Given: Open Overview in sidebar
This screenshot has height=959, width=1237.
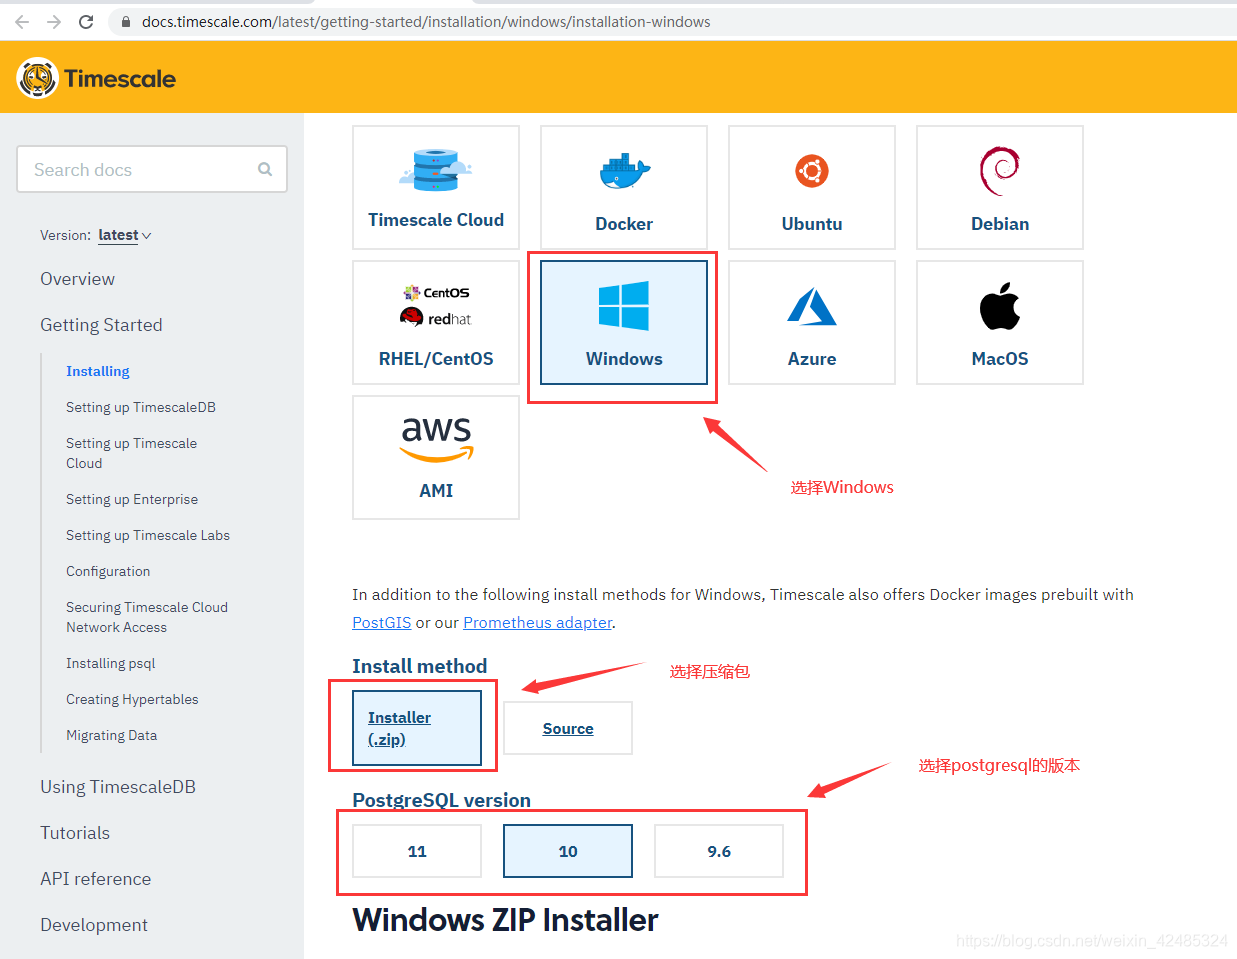Looking at the screenshot, I should click(77, 279).
